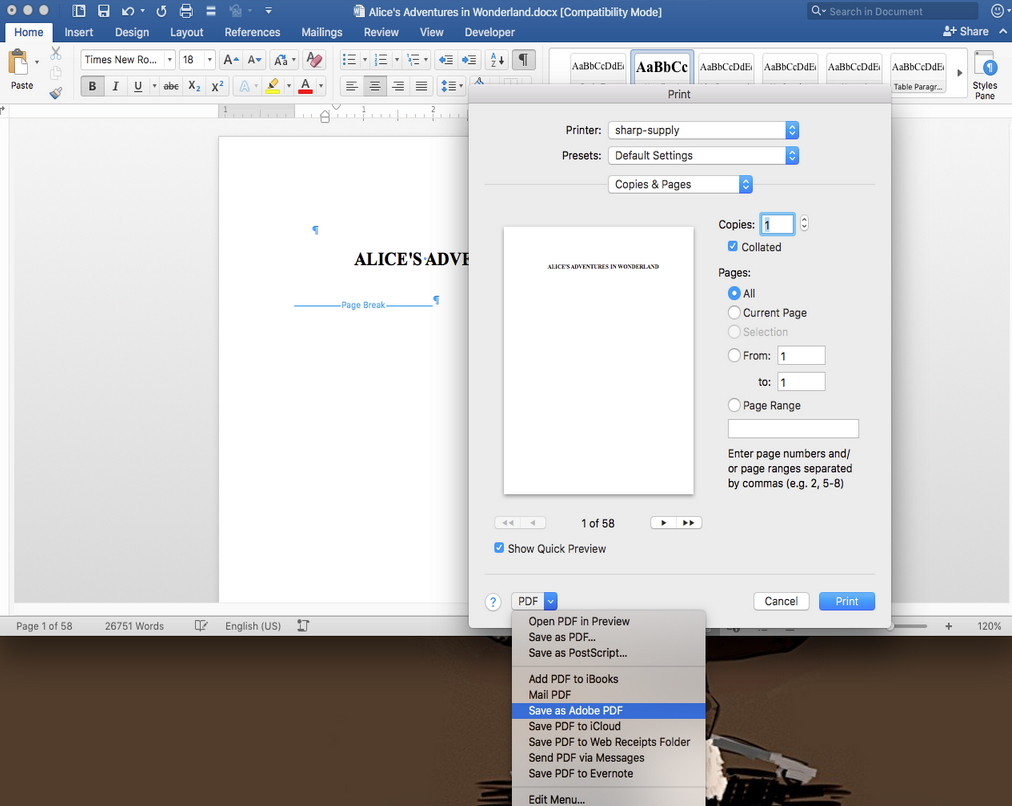1012x806 pixels.
Task: Apply red font color swatch
Action: [x=306, y=86]
